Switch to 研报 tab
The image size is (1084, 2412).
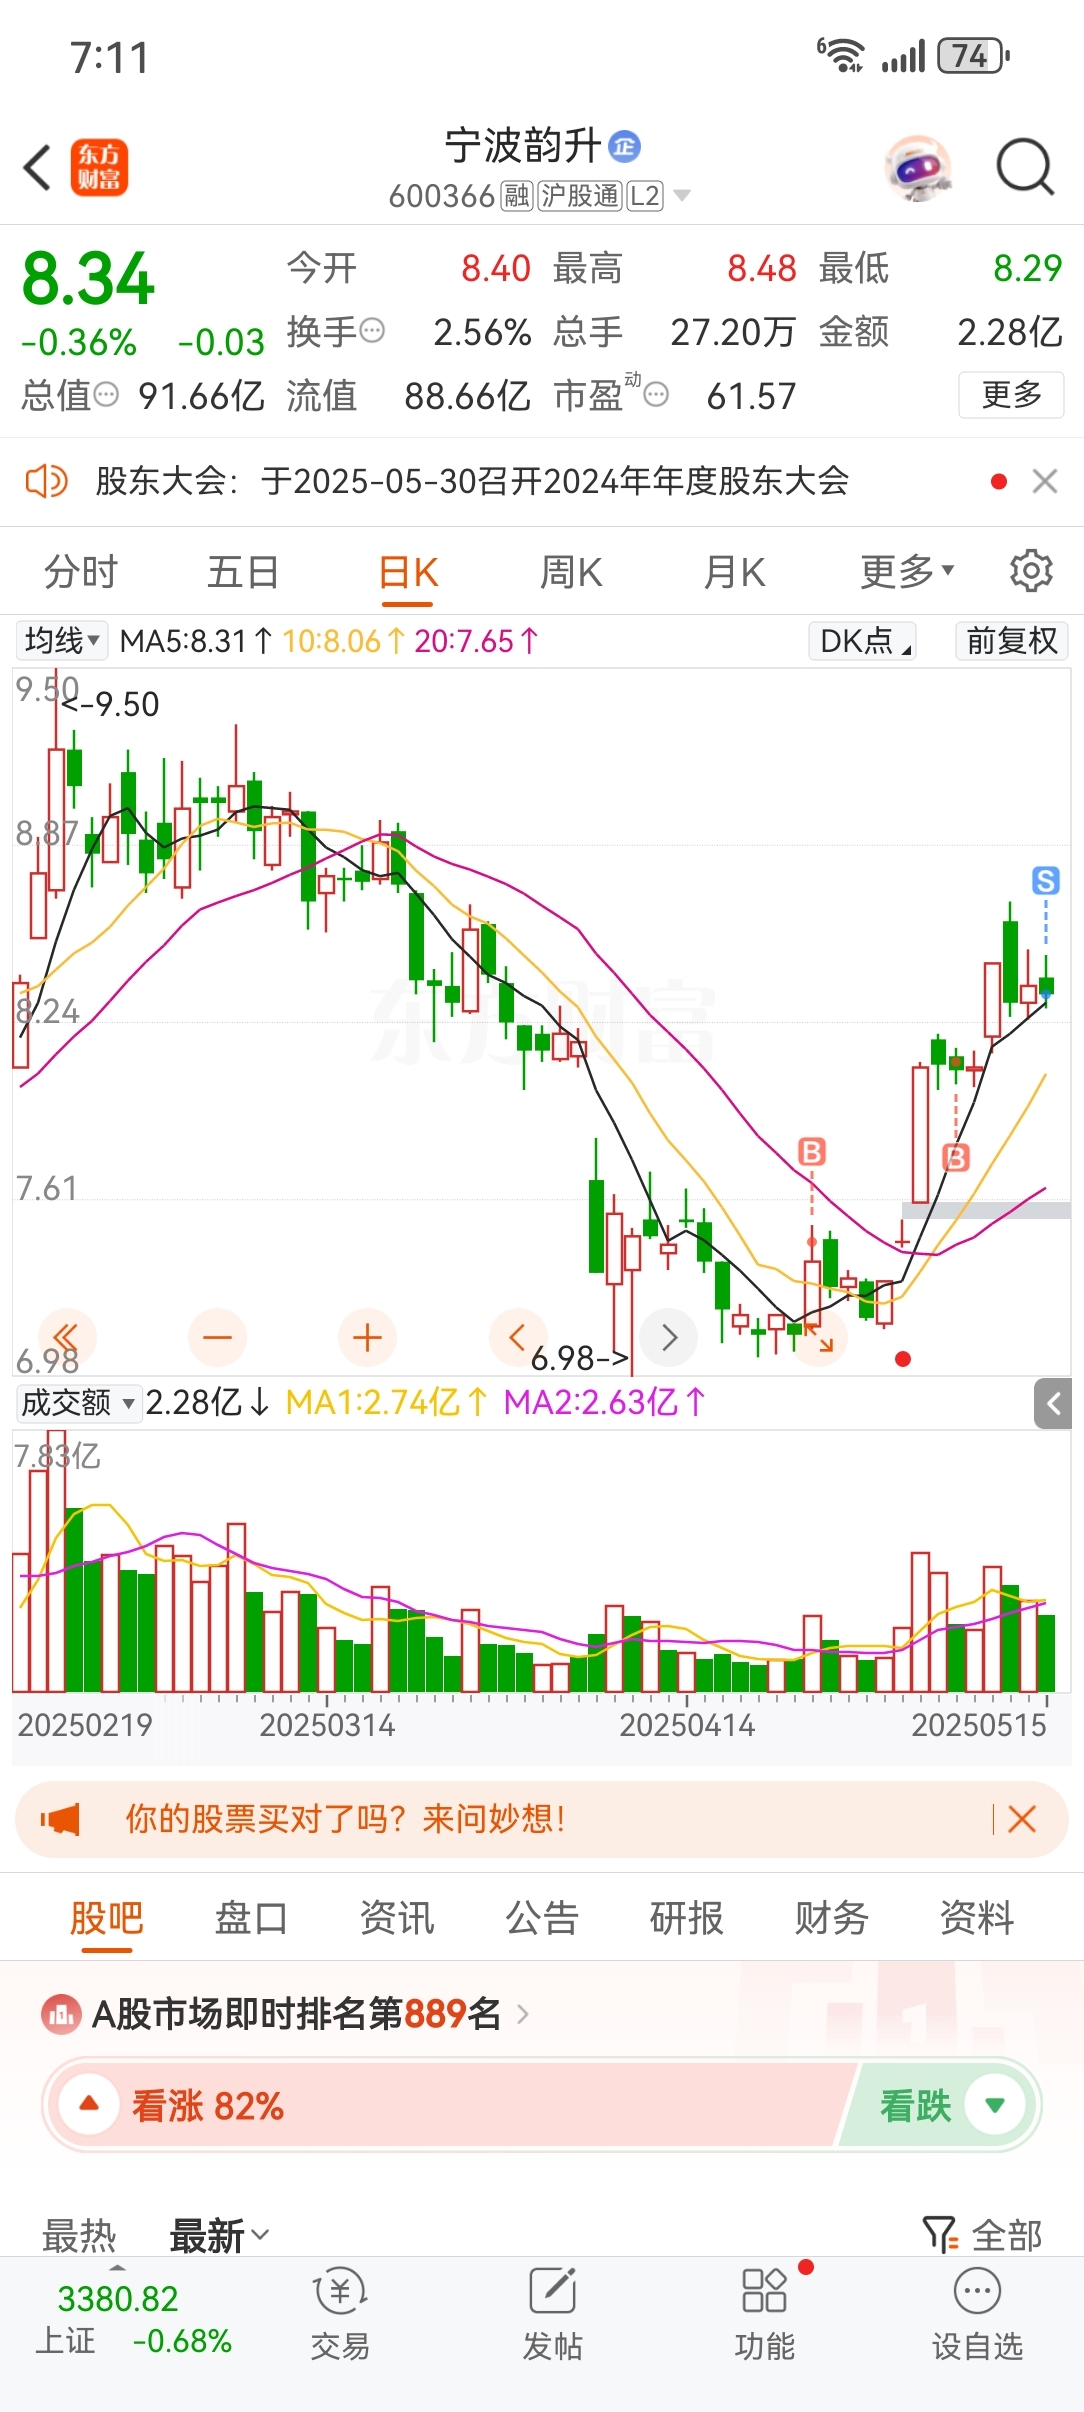click(687, 1918)
